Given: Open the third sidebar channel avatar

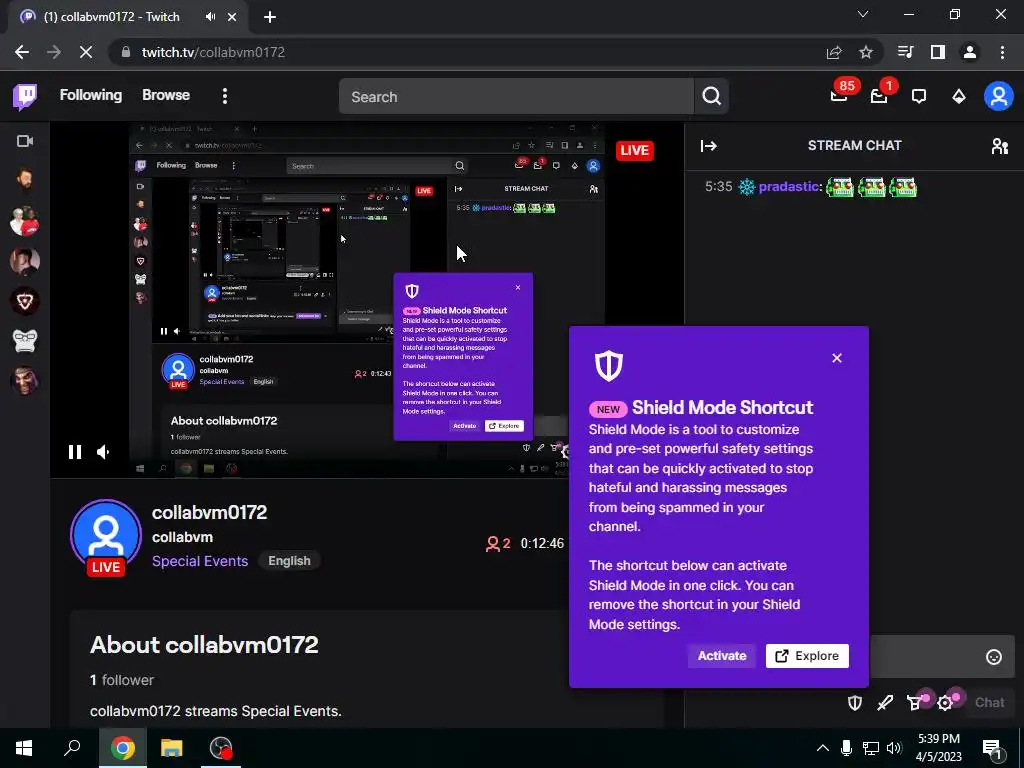Looking at the screenshot, I should [x=25, y=261].
